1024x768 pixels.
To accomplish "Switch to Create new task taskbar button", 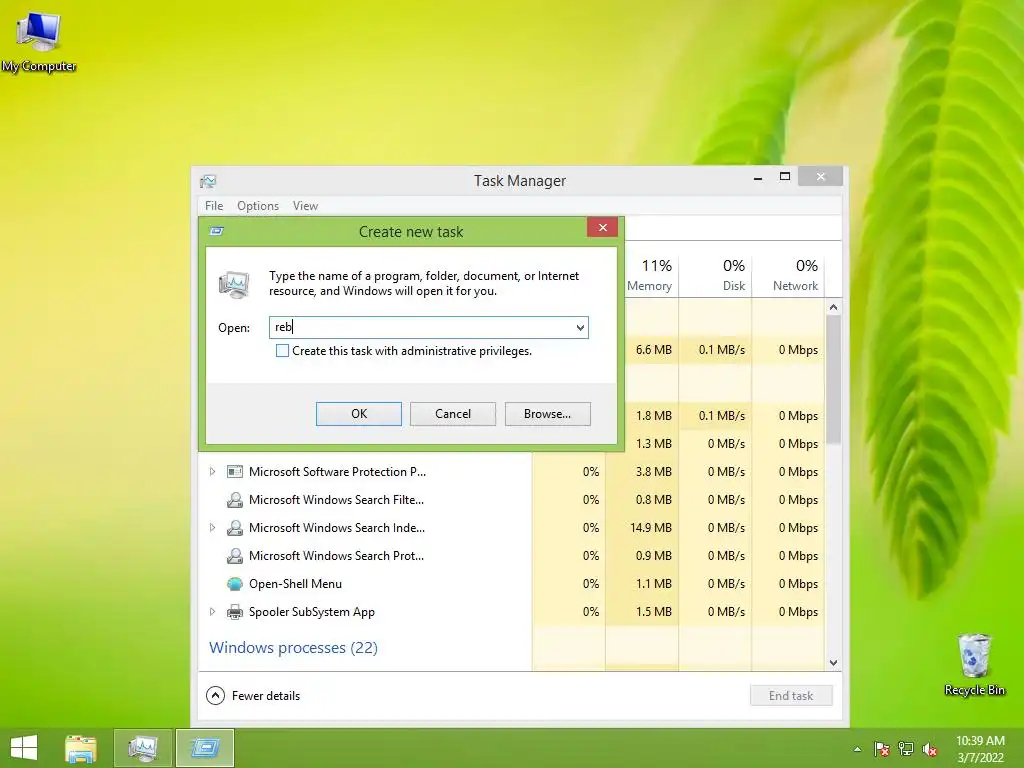I will click(x=205, y=748).
